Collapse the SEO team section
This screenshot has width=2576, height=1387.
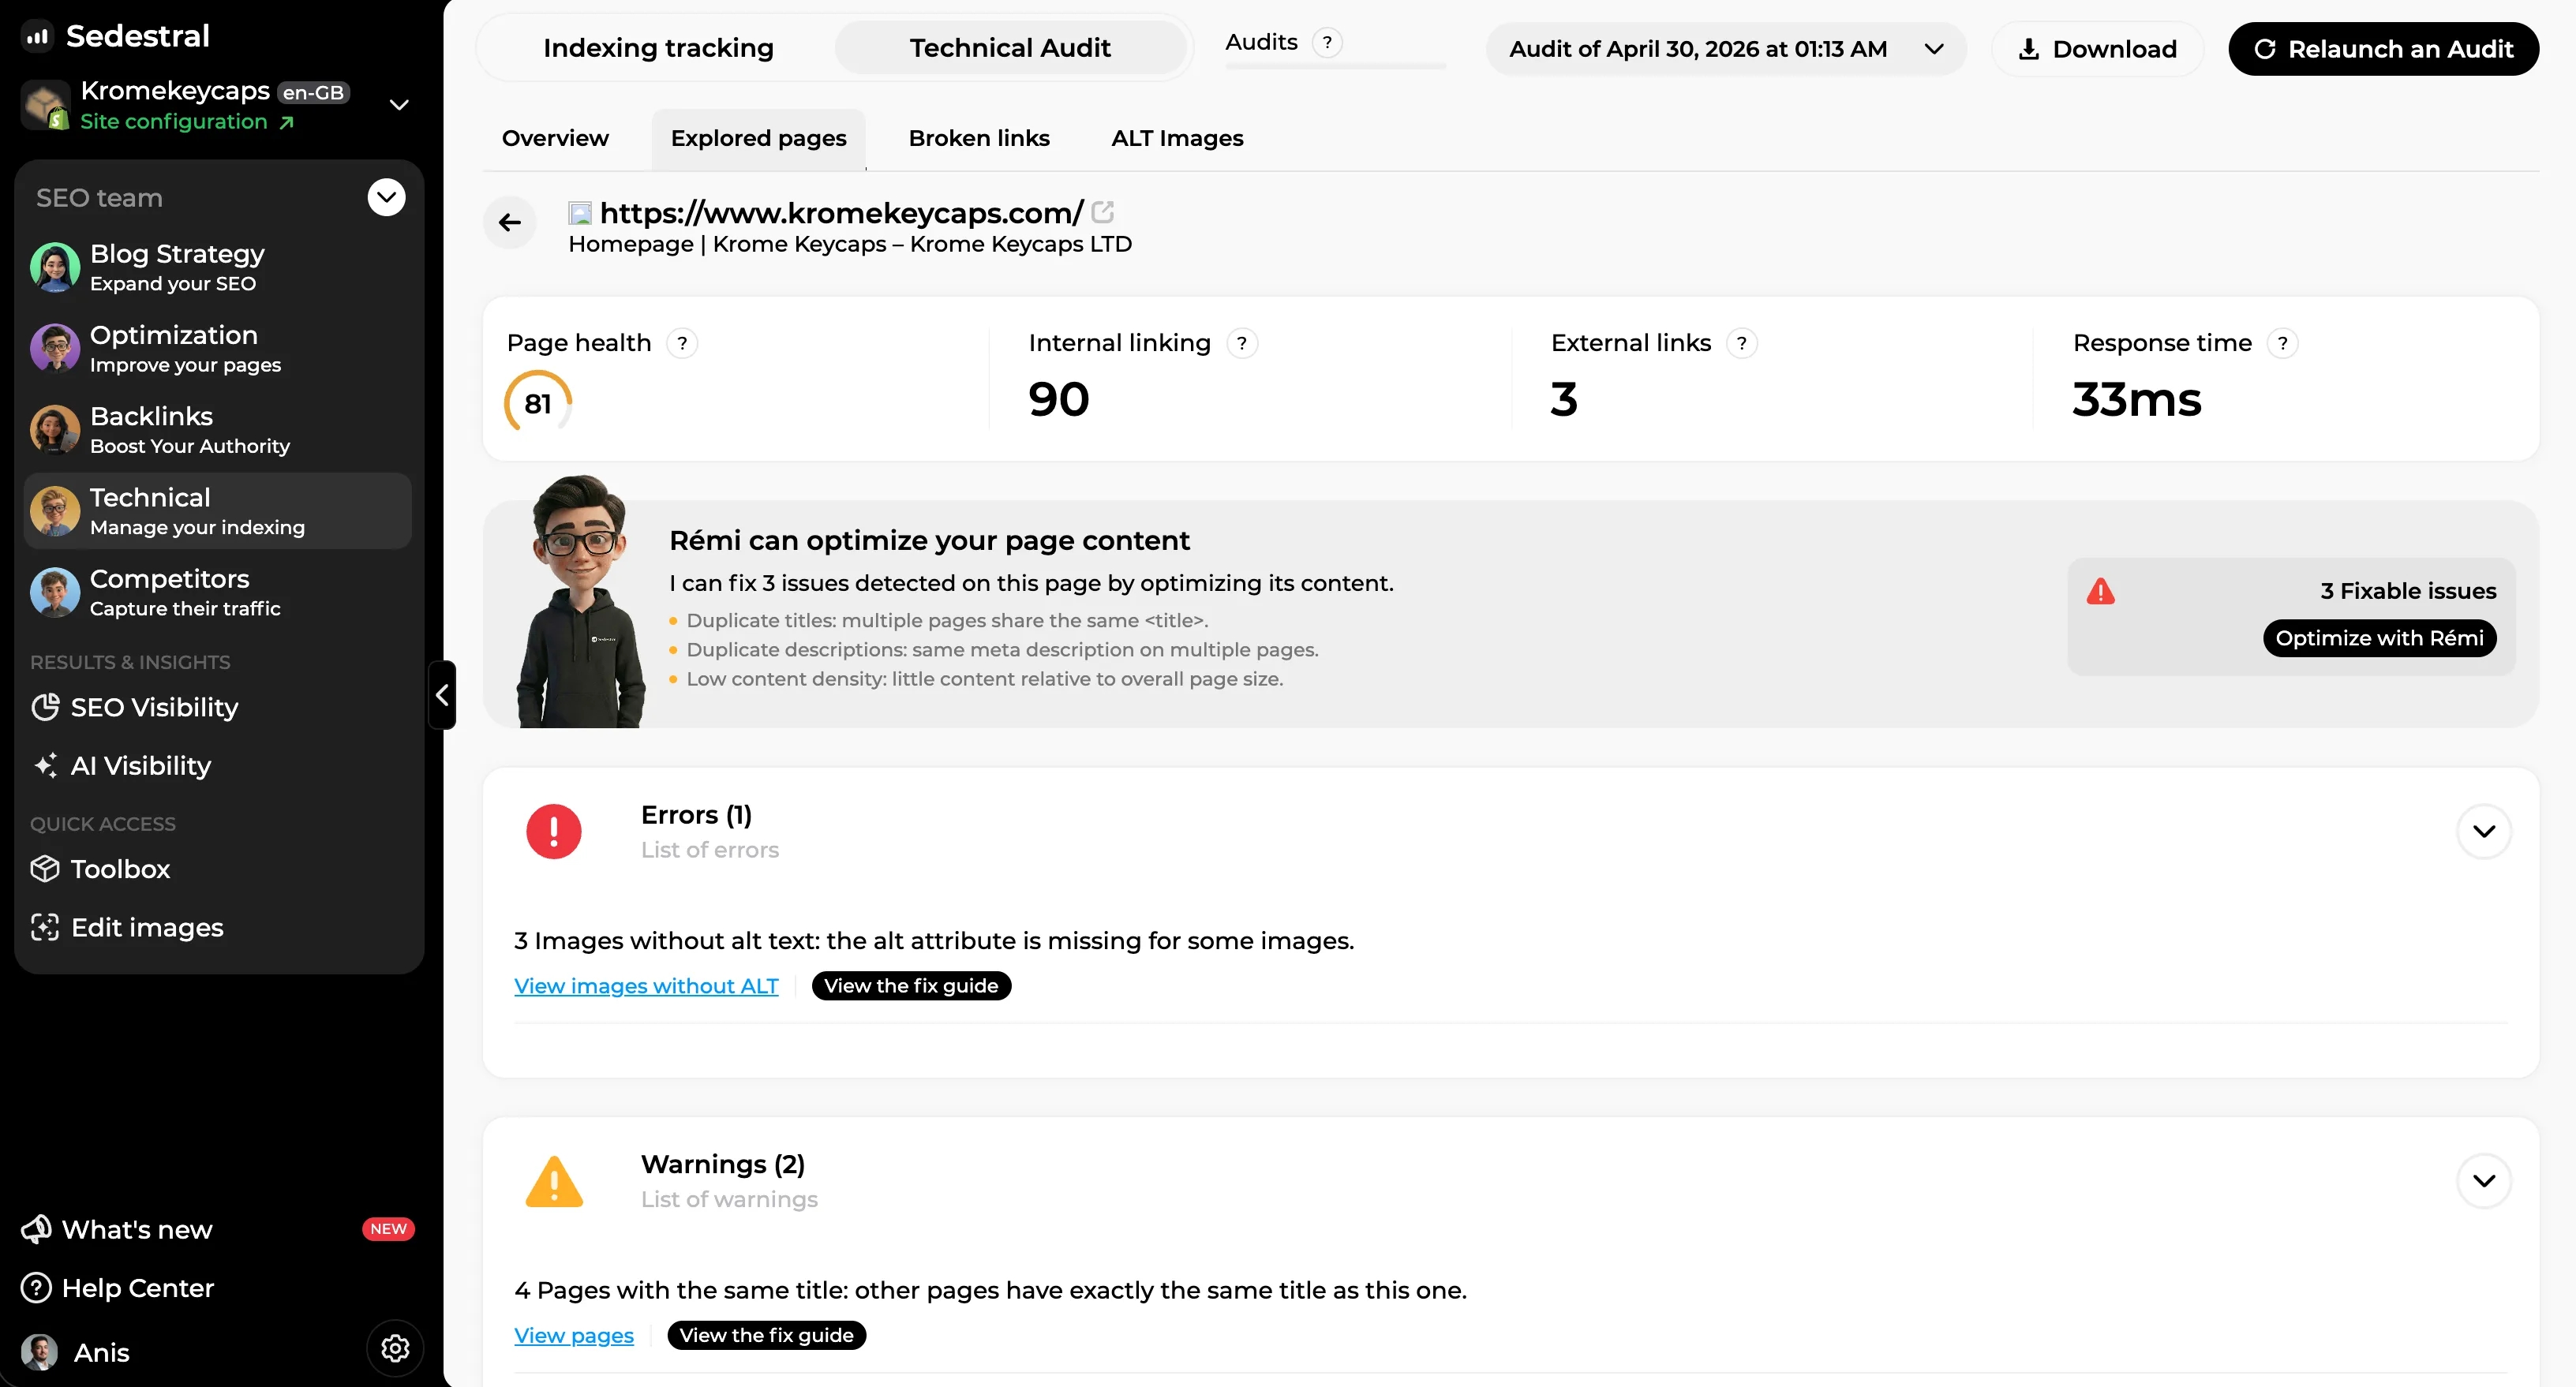[x=386, y=197]
